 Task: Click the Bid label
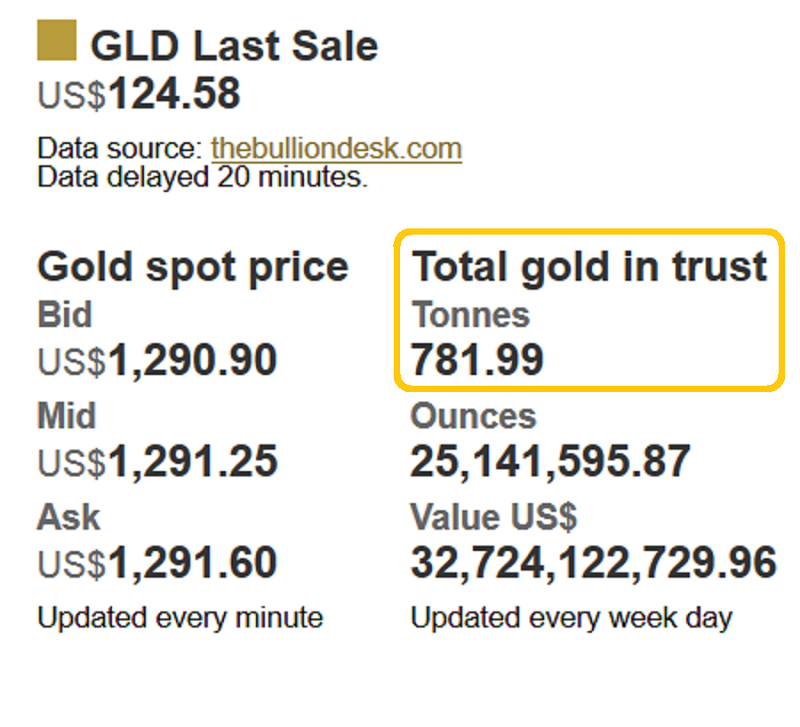(x=65, y=315)
